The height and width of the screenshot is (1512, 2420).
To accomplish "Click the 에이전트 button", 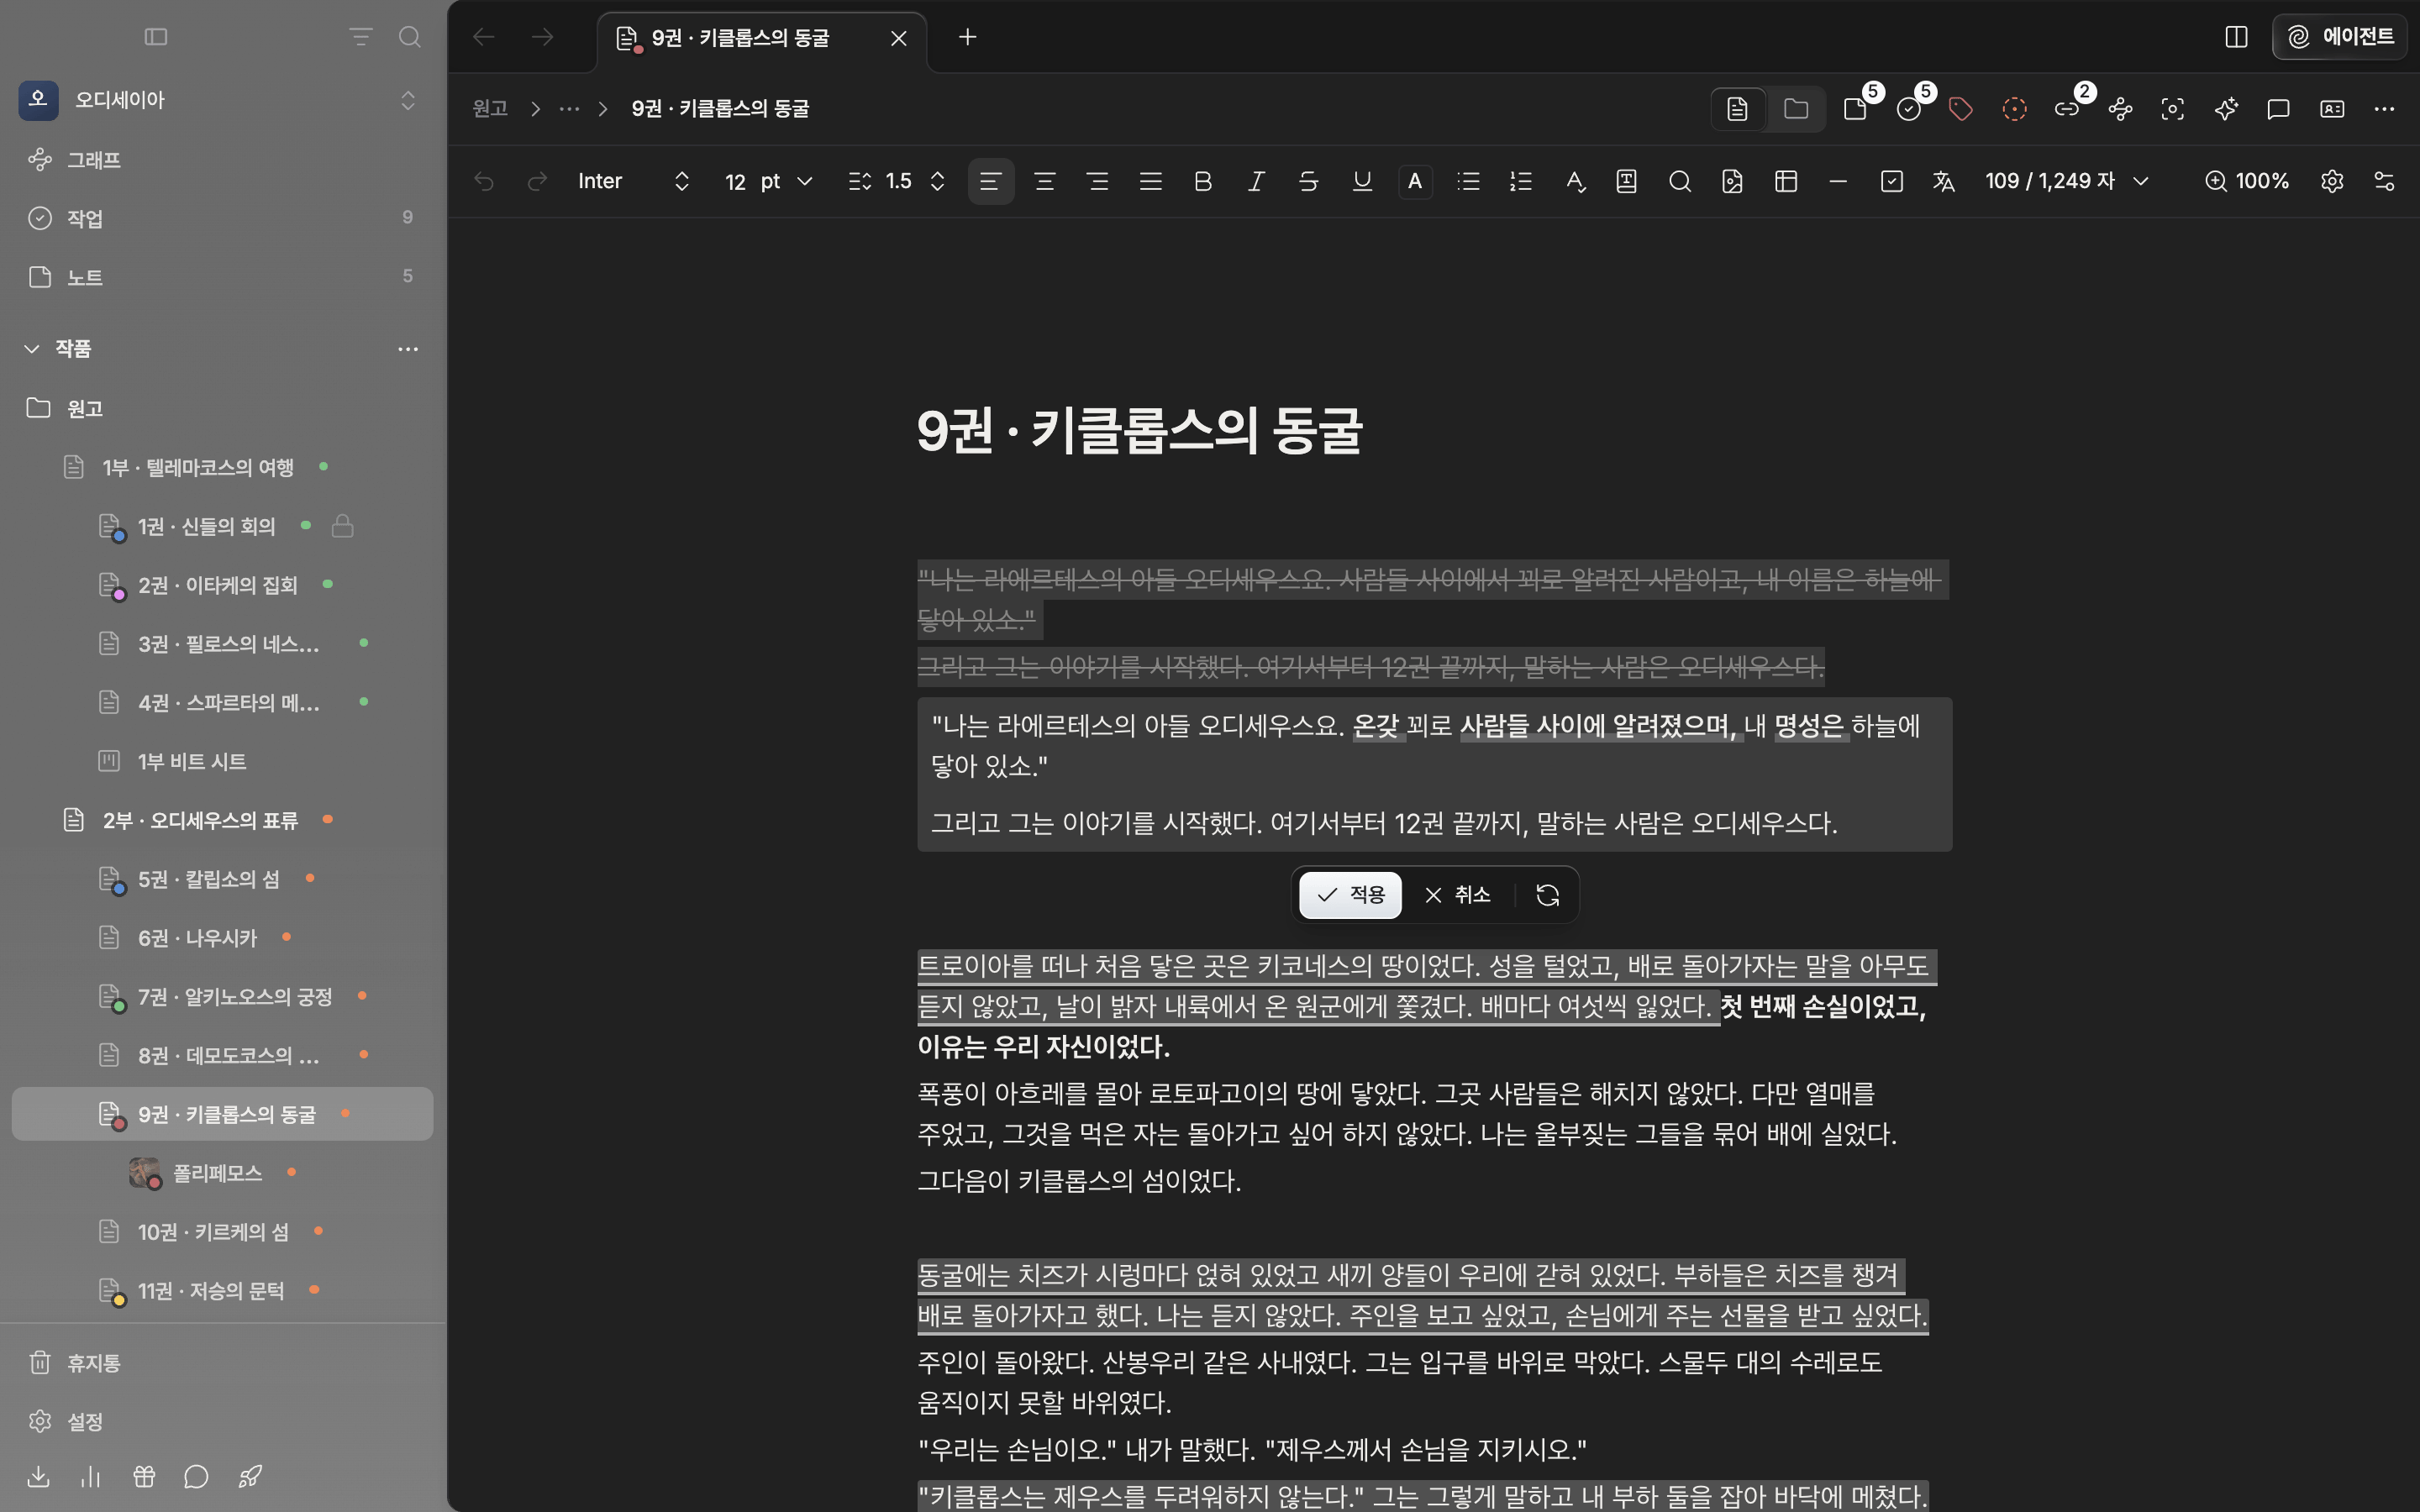I will [2340, 37].
